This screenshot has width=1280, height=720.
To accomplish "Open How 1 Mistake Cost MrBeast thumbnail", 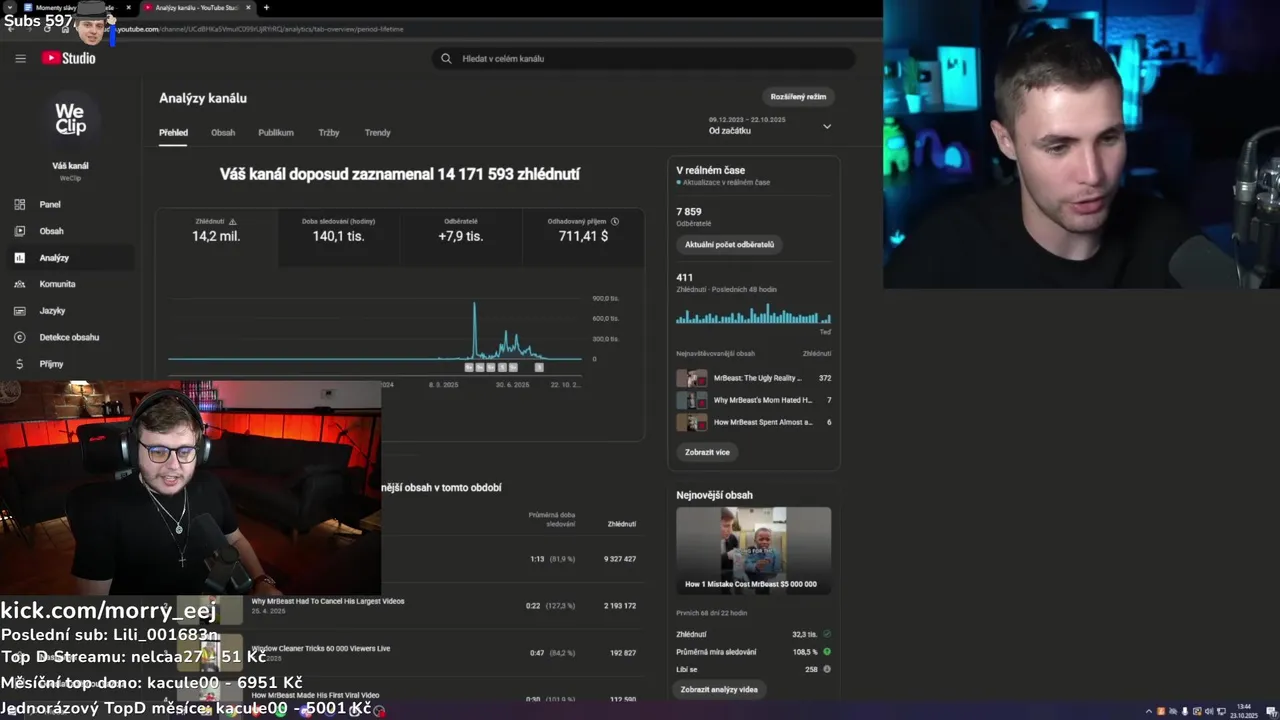I will coord(753,550).
